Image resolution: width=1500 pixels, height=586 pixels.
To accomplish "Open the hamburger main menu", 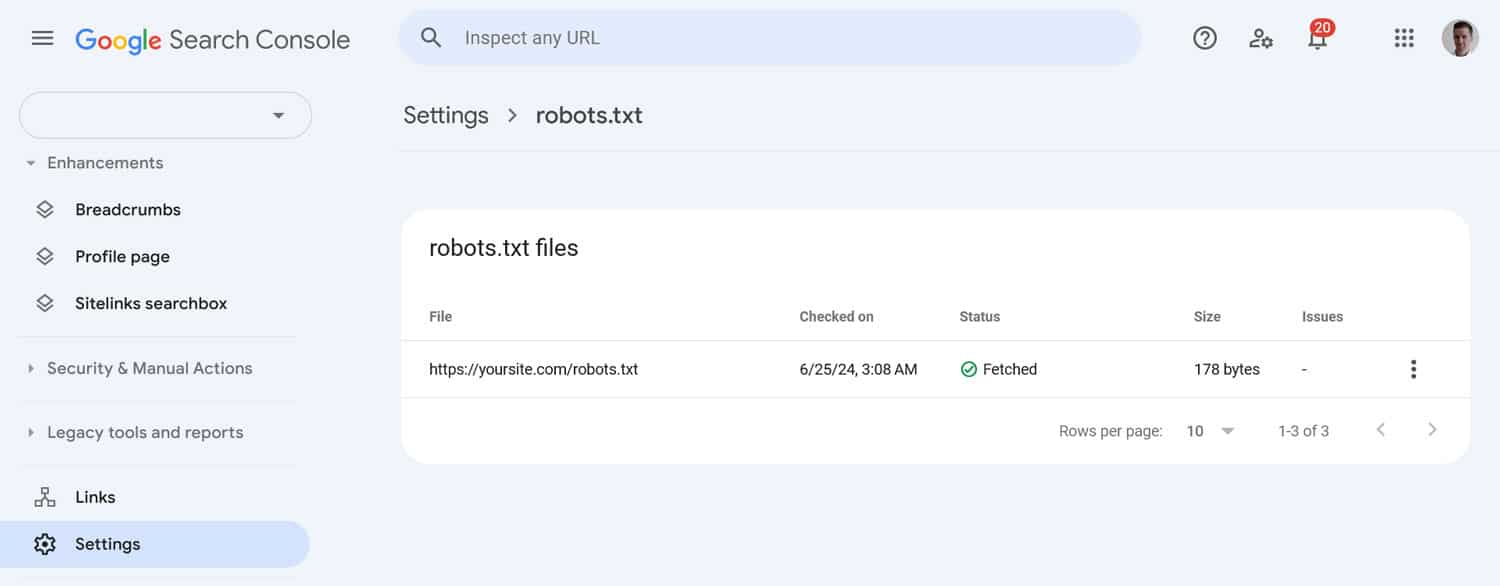I will click(42, 39).
